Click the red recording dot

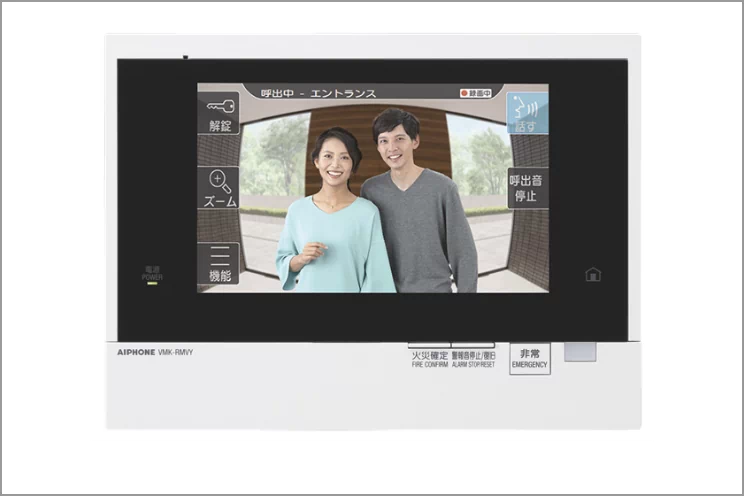tap(464, 93)
